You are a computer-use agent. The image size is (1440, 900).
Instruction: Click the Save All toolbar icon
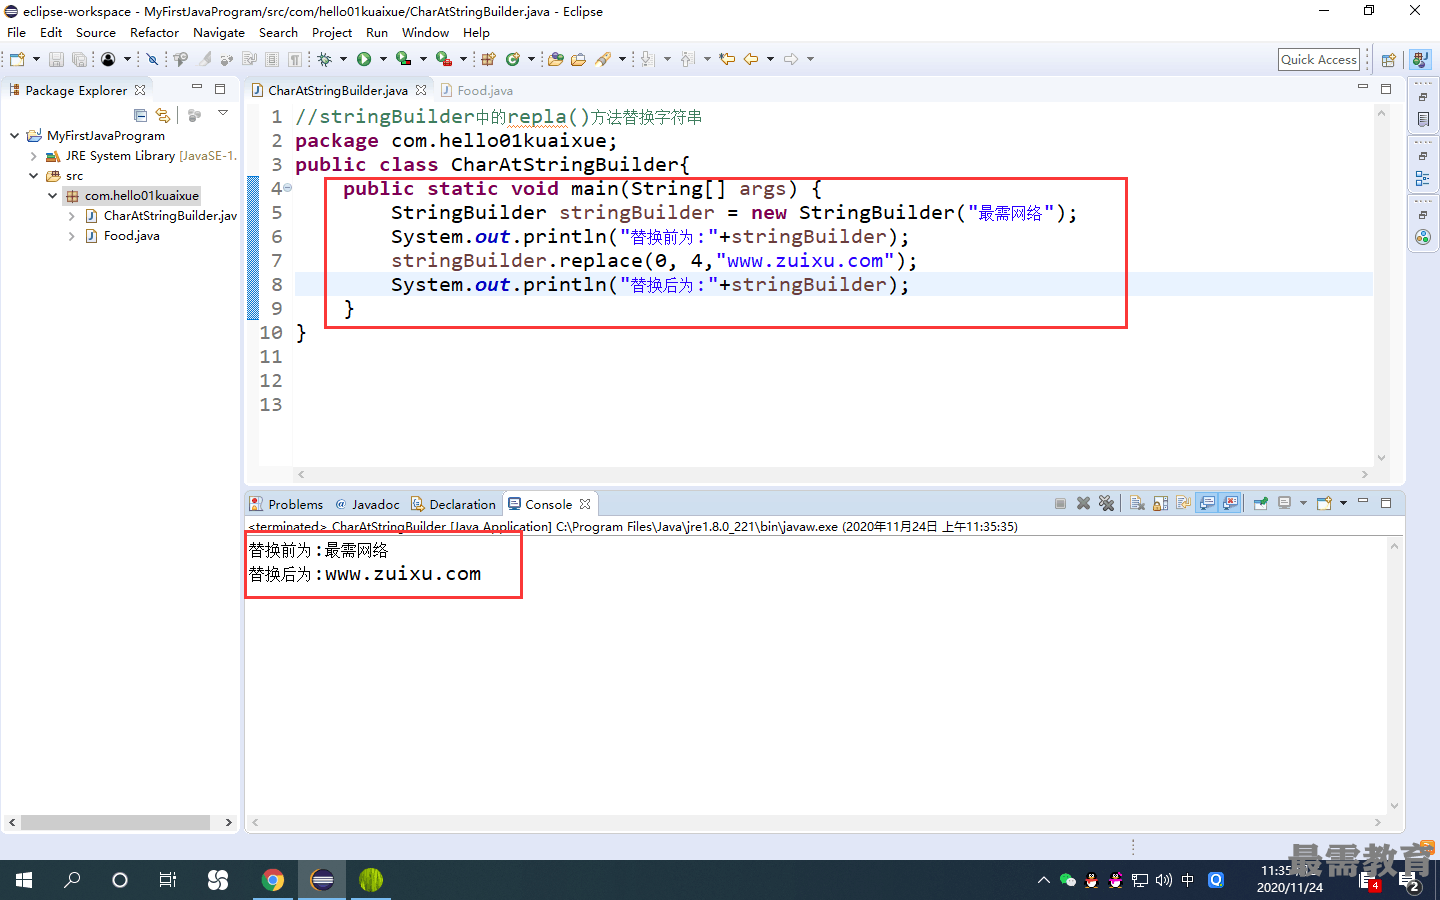point(79,59)
